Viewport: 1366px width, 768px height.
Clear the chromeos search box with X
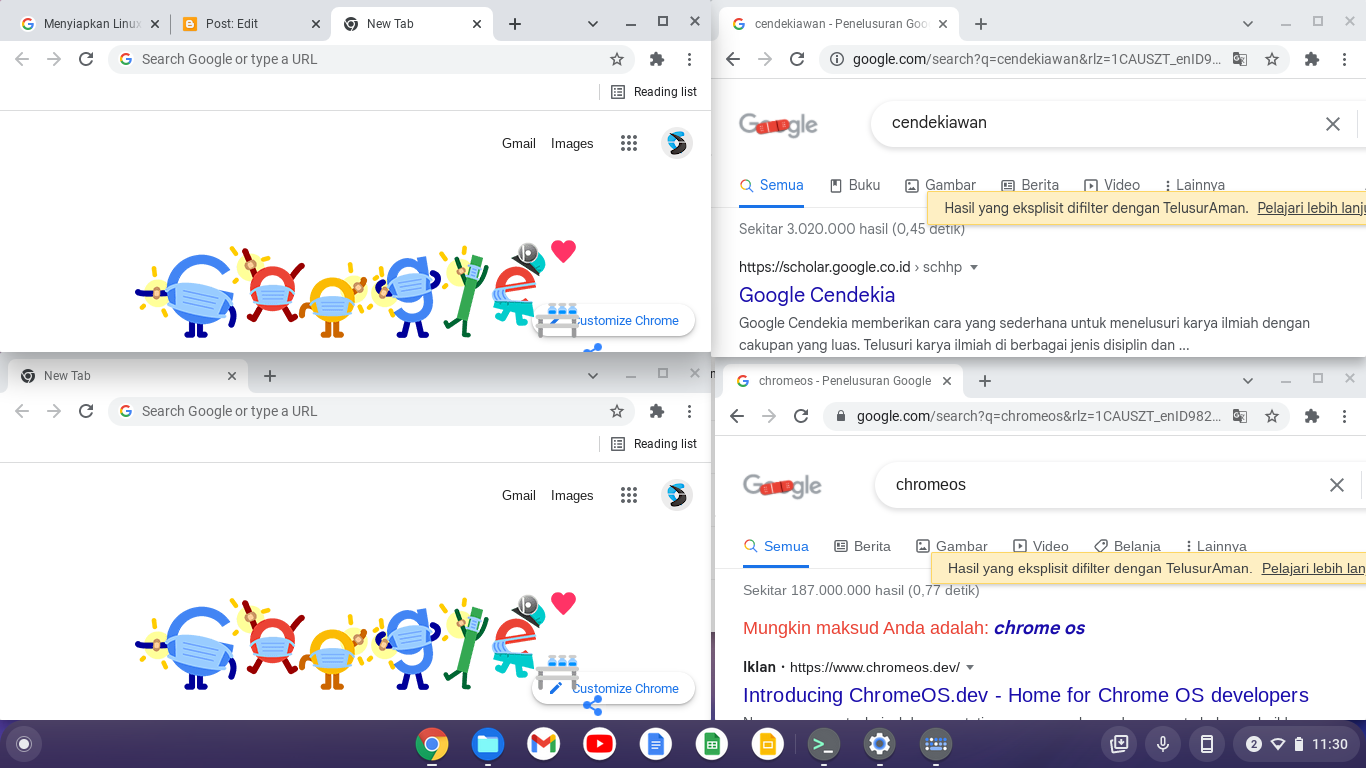1337,485
